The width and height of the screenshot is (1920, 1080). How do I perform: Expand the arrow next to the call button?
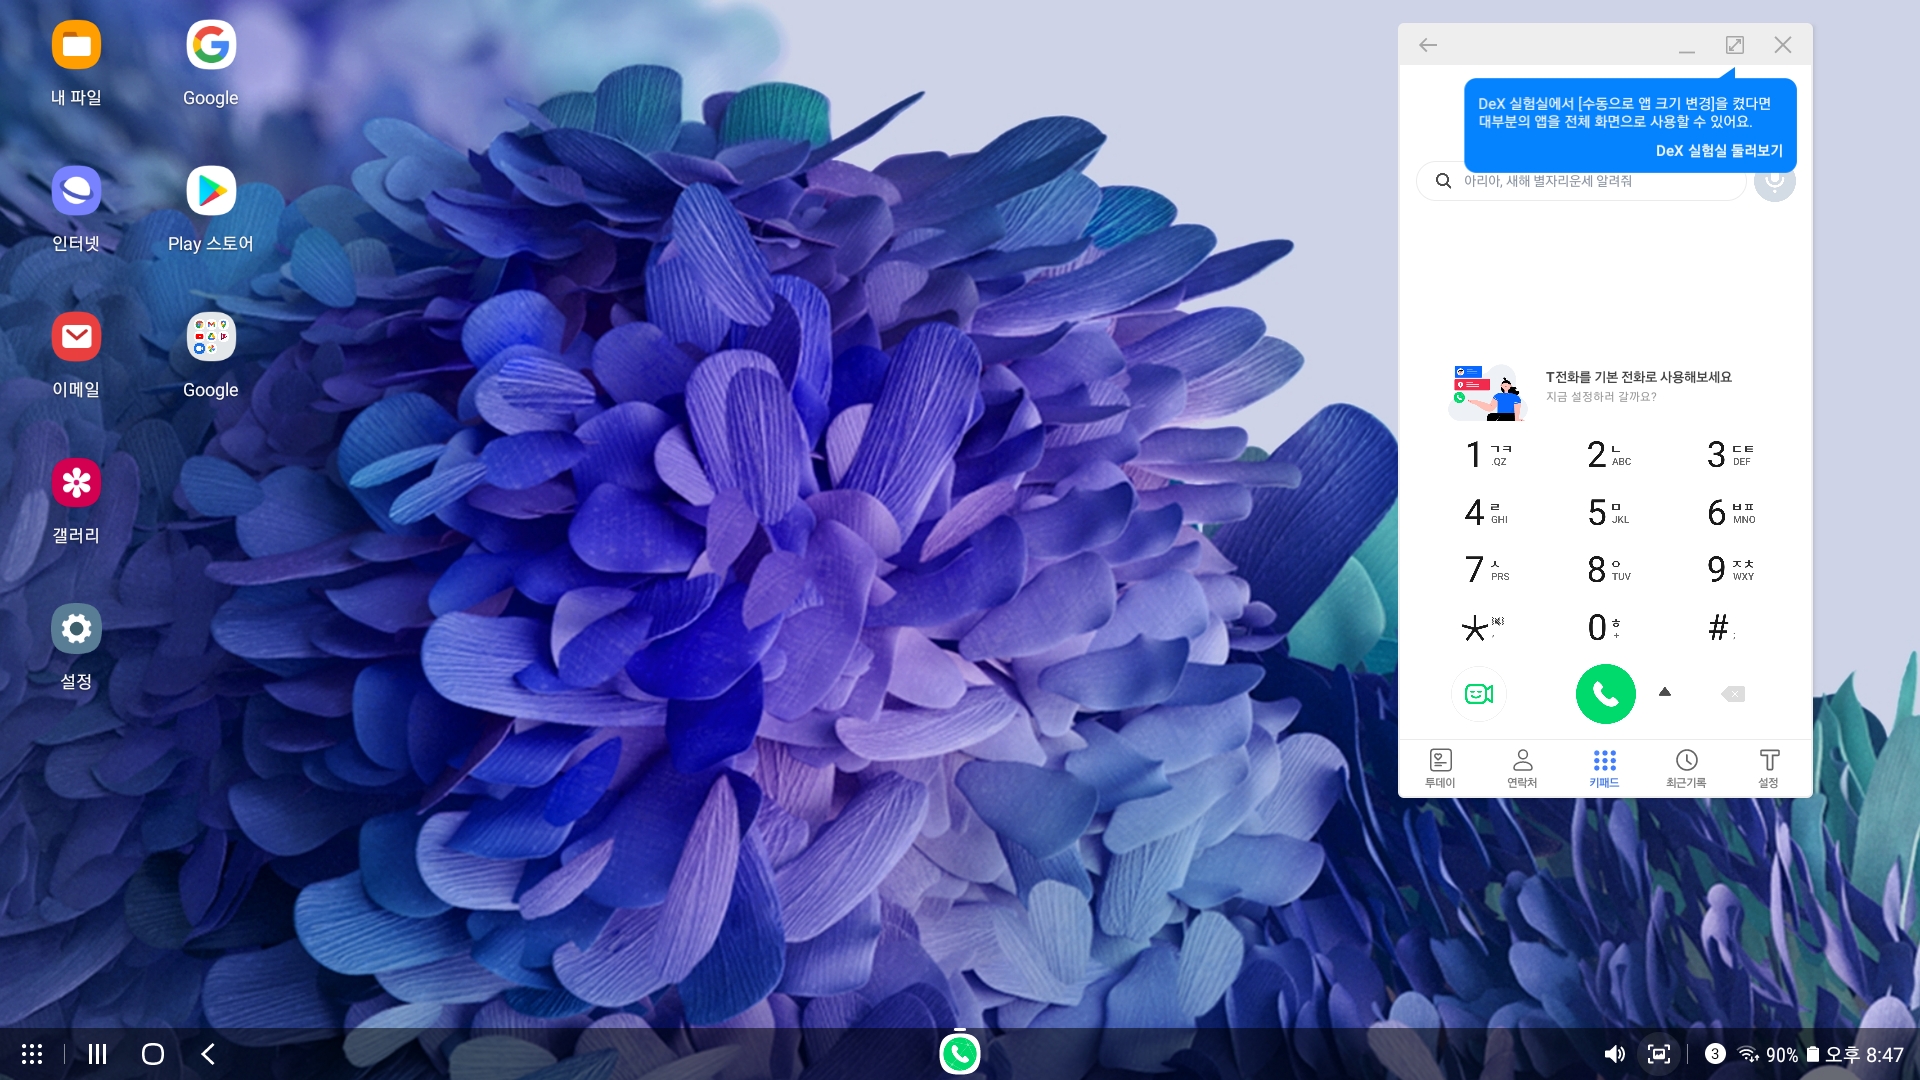click(x=1665, y=692)
